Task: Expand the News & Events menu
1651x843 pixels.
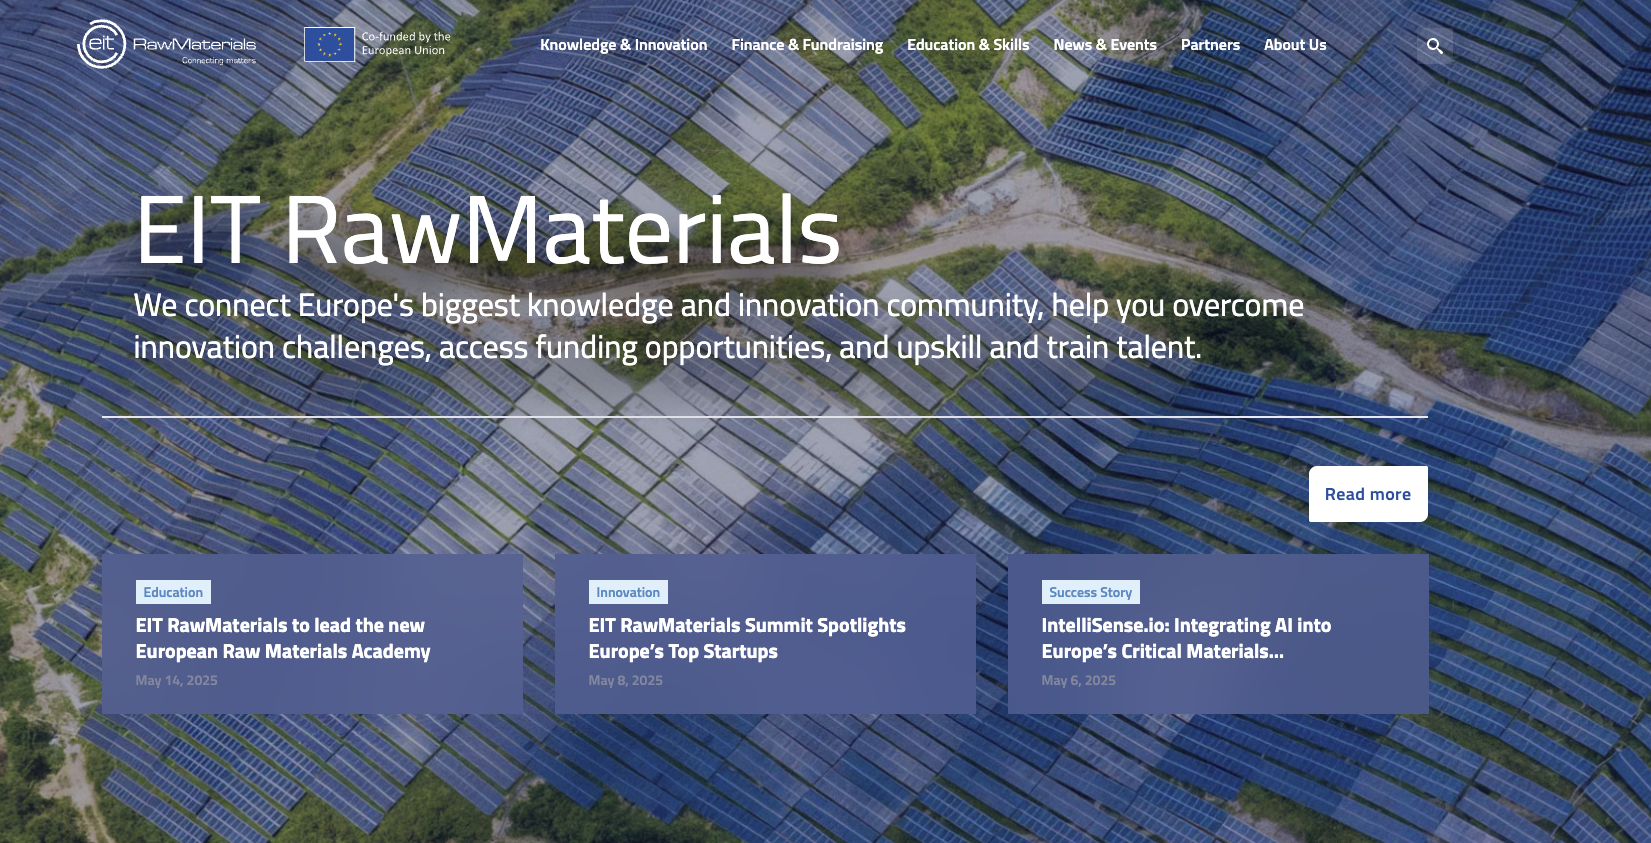Action: pyautogui.click(x=1104, y=45)
